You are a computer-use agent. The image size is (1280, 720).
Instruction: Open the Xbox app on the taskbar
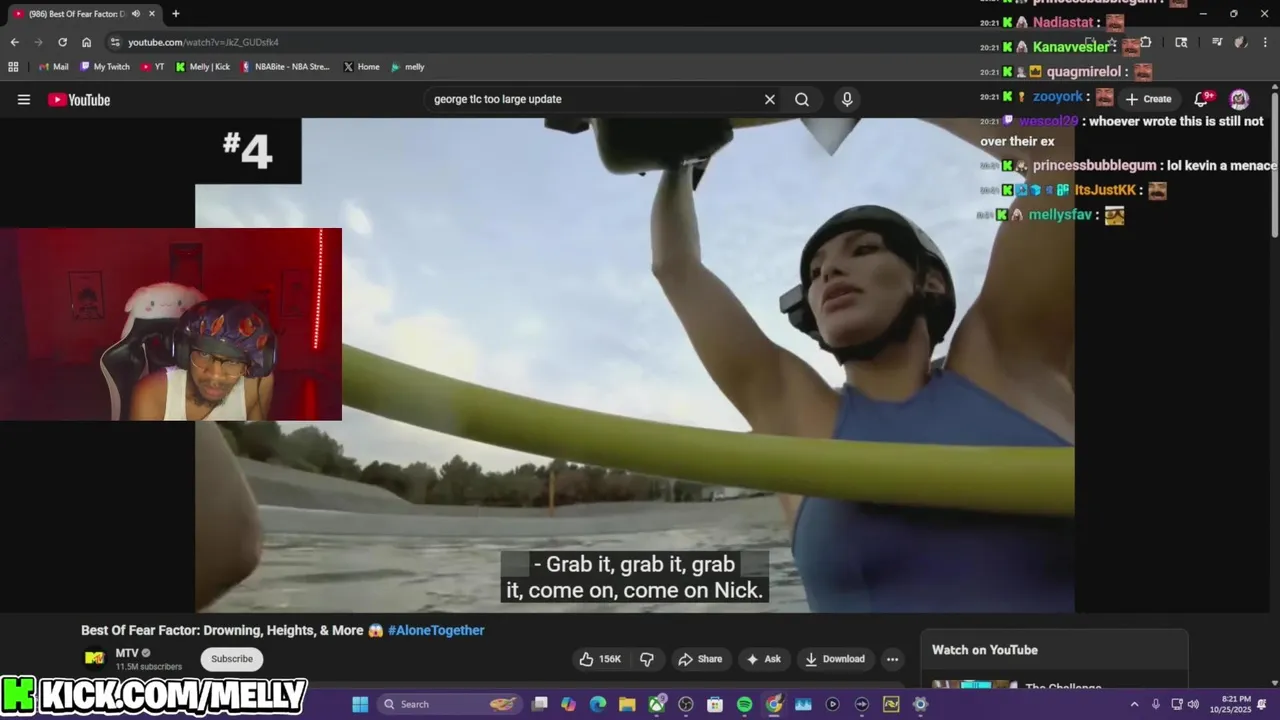click(x=657, y=704)
